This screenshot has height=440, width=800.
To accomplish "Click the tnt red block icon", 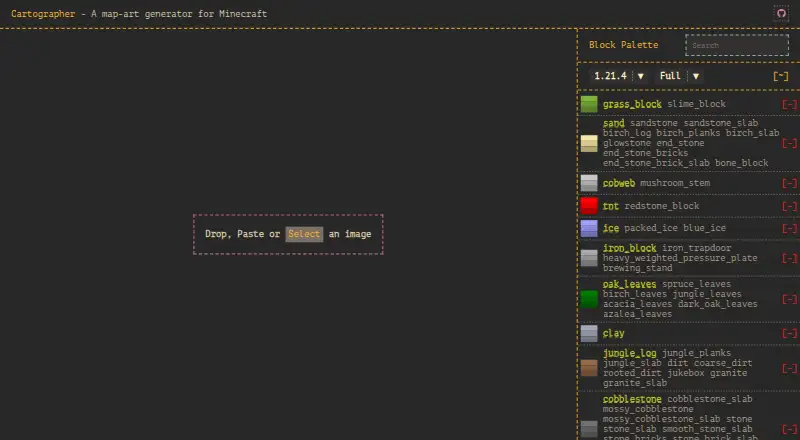I will (x=589, y=206).
